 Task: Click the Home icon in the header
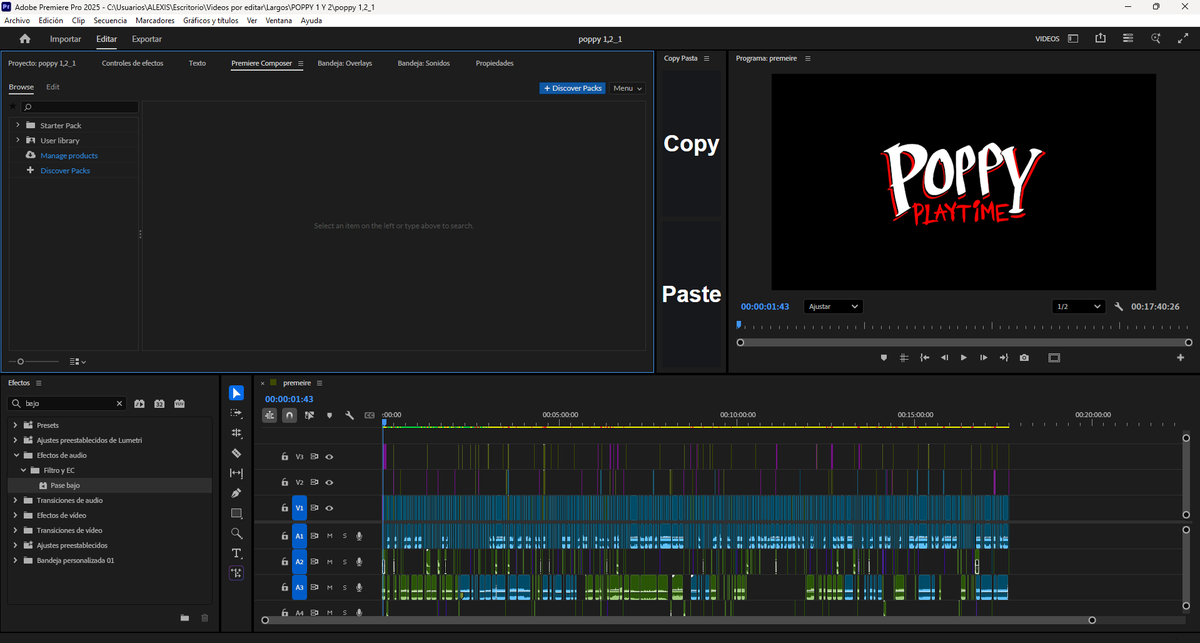coord(25,39)
